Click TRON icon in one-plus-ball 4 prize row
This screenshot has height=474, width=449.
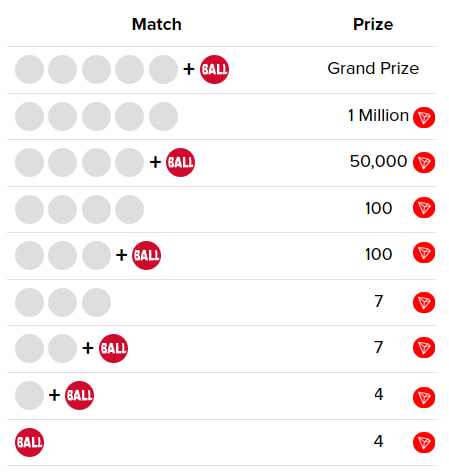(424, 397)
